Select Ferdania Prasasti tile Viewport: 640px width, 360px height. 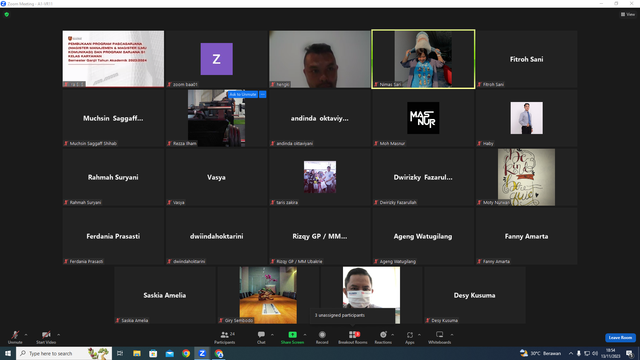pos(113,236)
